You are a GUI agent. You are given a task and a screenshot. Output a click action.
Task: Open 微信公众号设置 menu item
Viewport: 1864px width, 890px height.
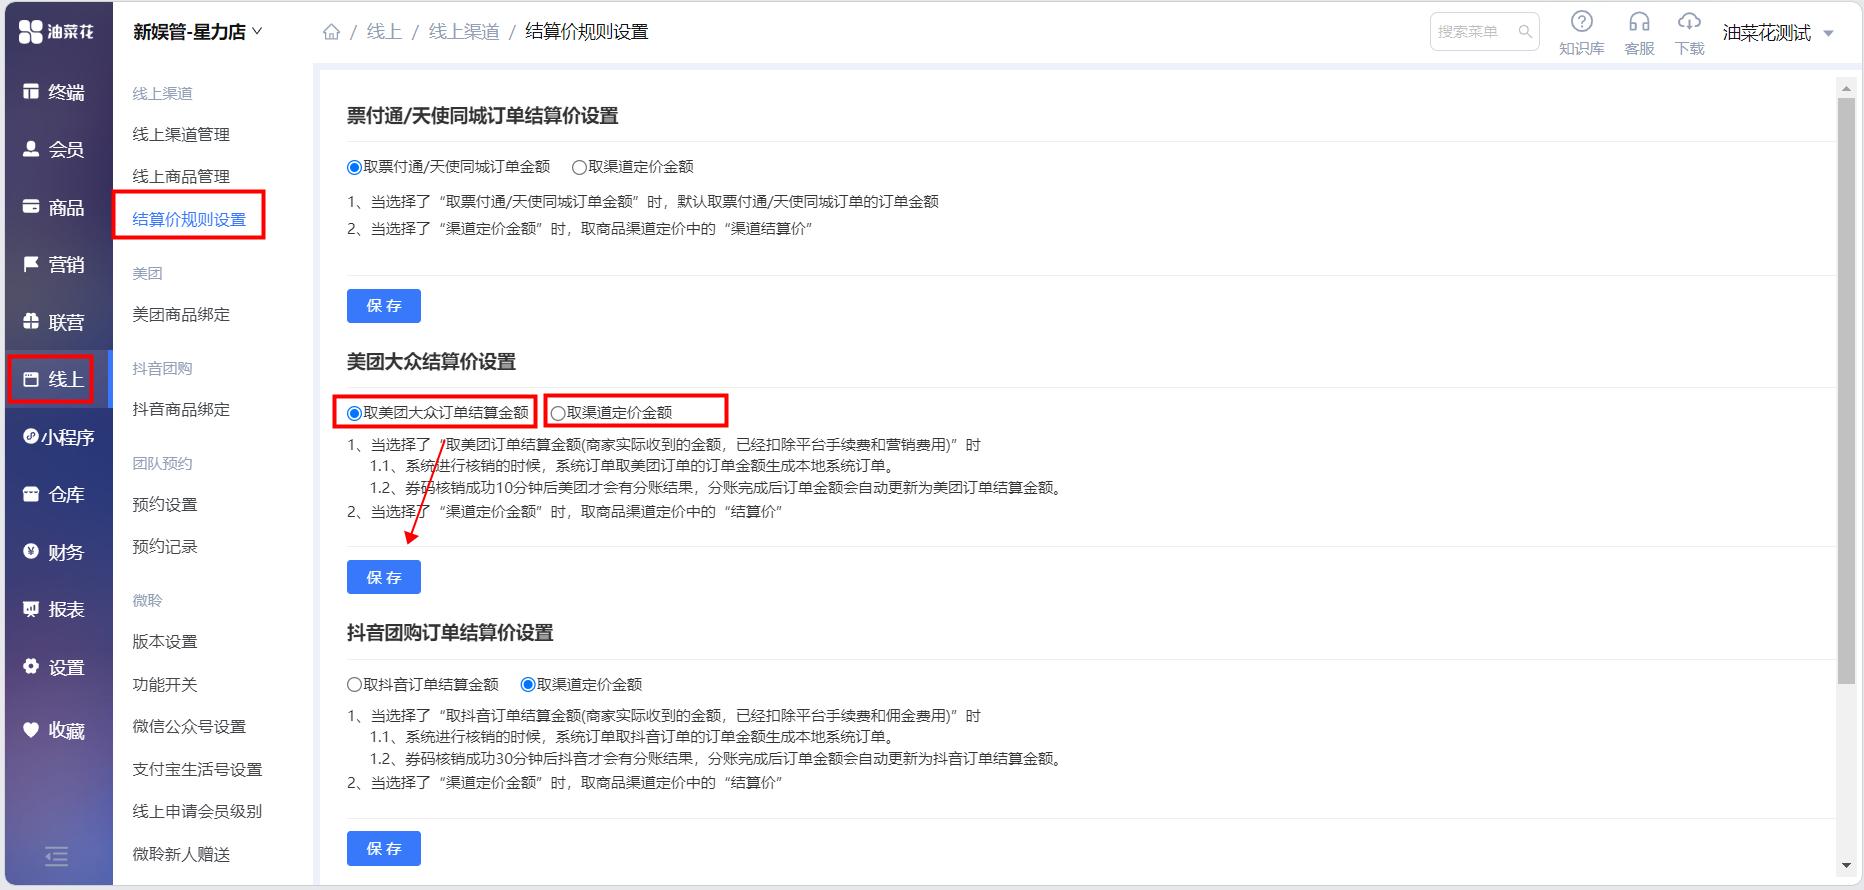189,726
